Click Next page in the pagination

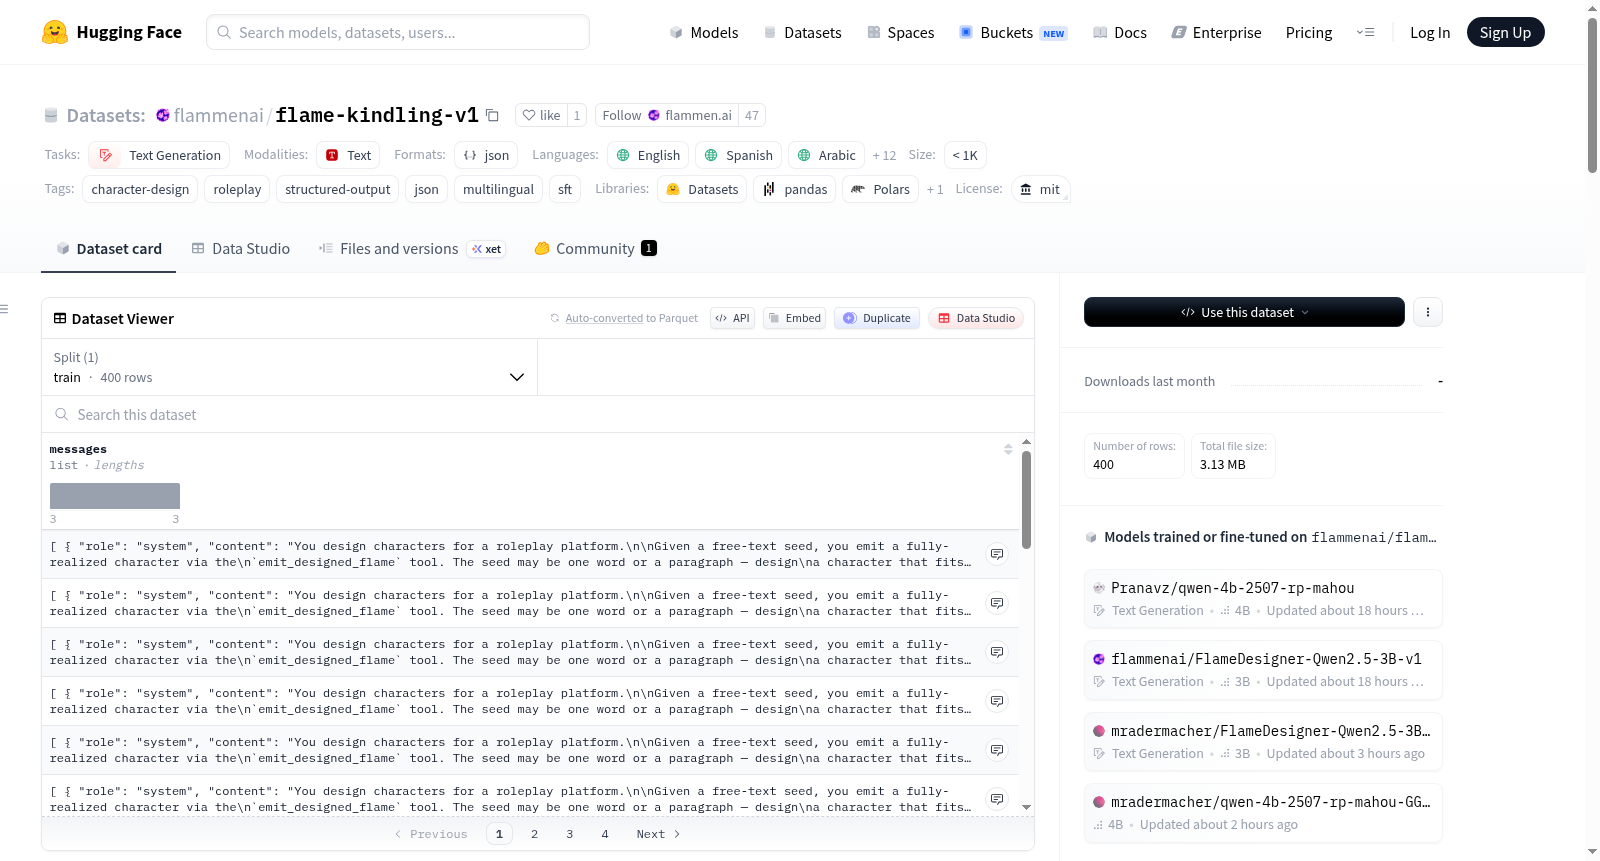click(x=658, y=834)
